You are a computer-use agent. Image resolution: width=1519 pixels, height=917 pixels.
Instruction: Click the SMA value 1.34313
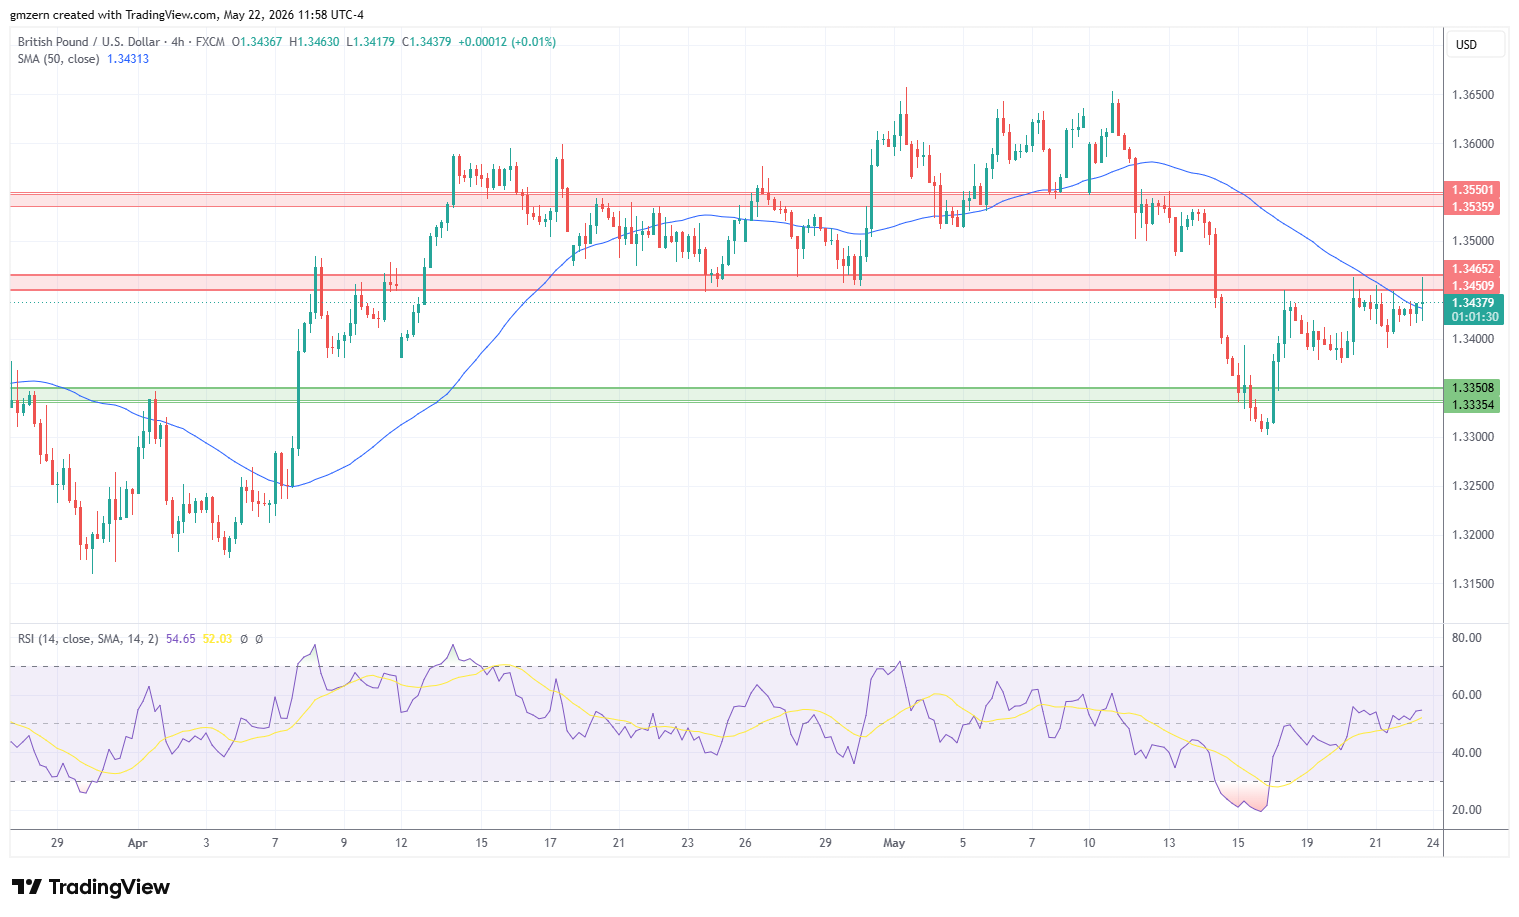click(128, 59)
